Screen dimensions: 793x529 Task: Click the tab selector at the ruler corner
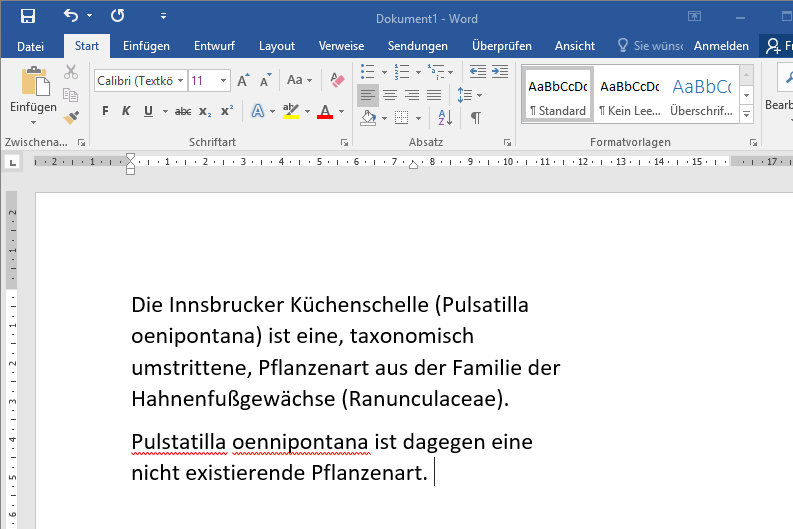pos(13,162)
